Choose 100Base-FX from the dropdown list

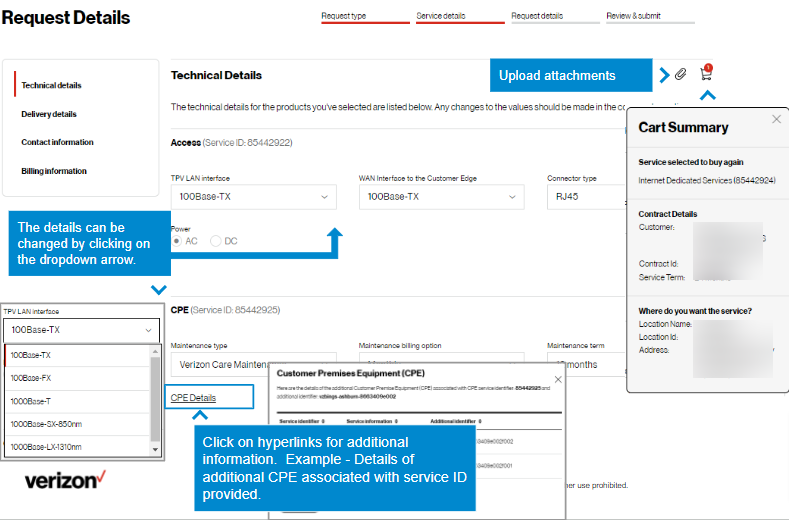[x=77, y=378]
